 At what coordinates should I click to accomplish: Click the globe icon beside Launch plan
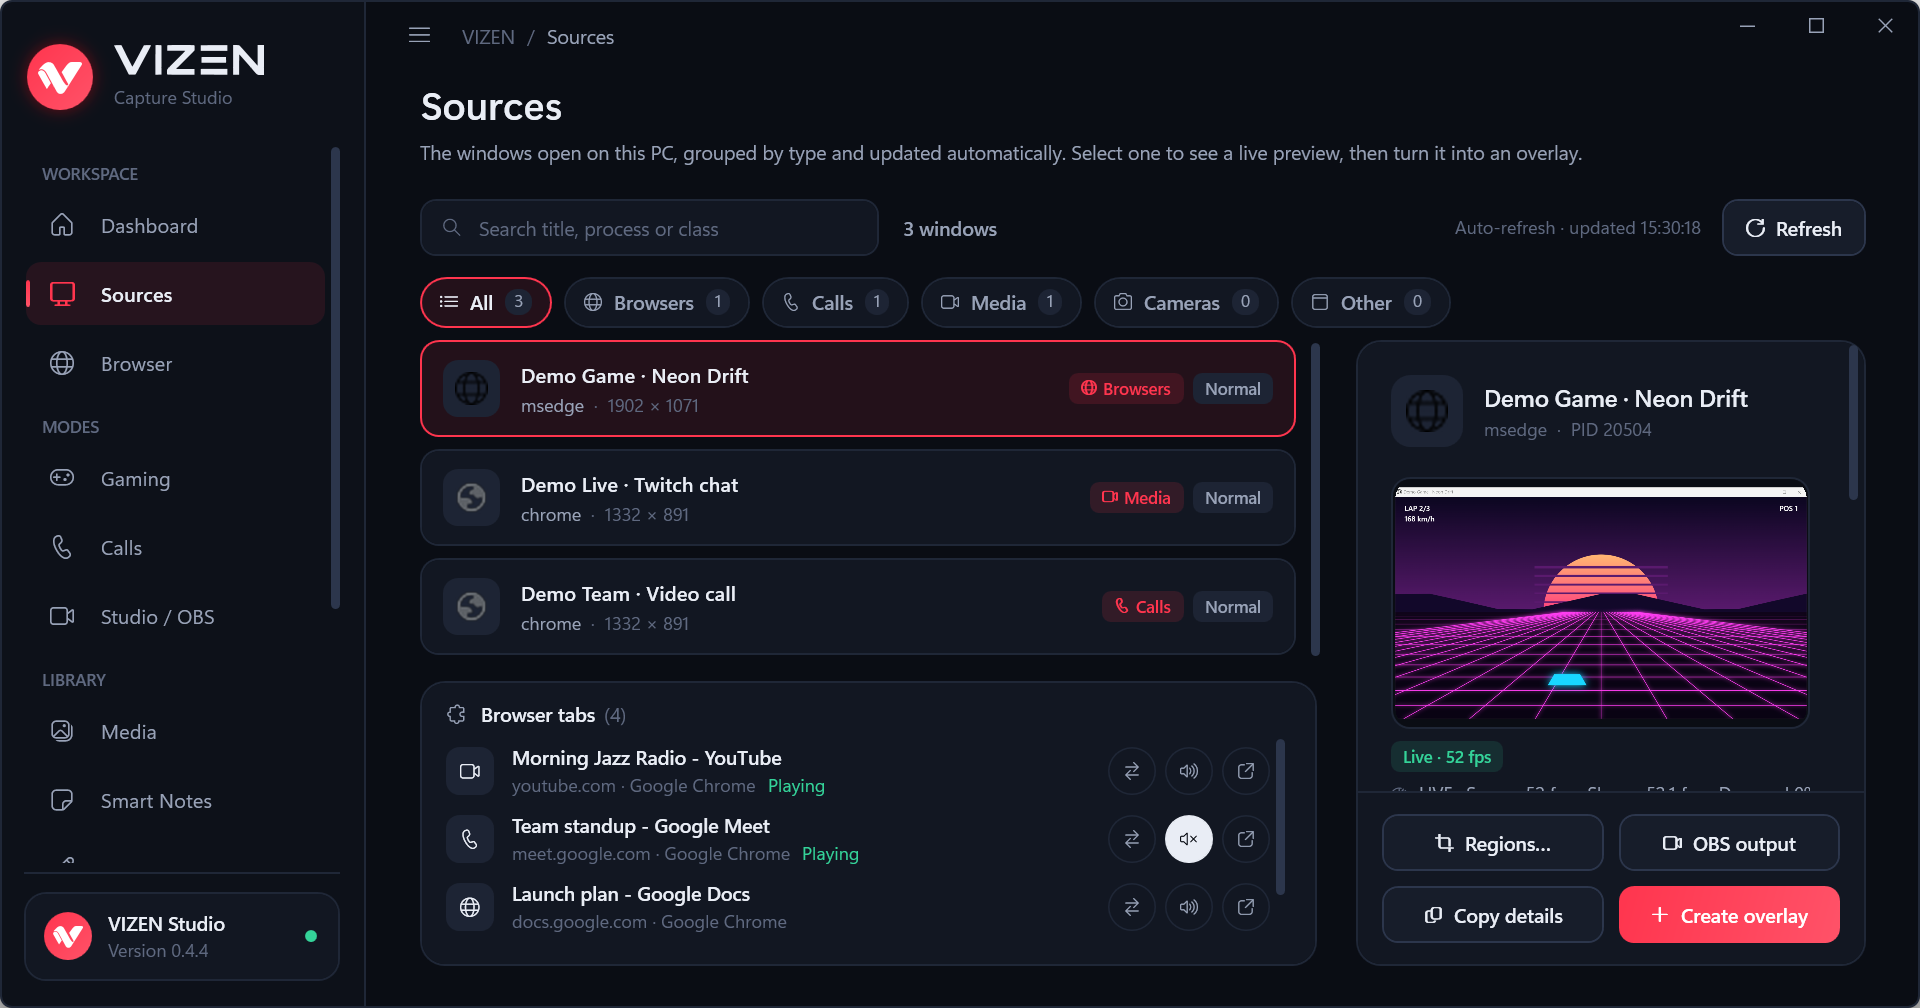pyautogui.click(x=470, y=907)
